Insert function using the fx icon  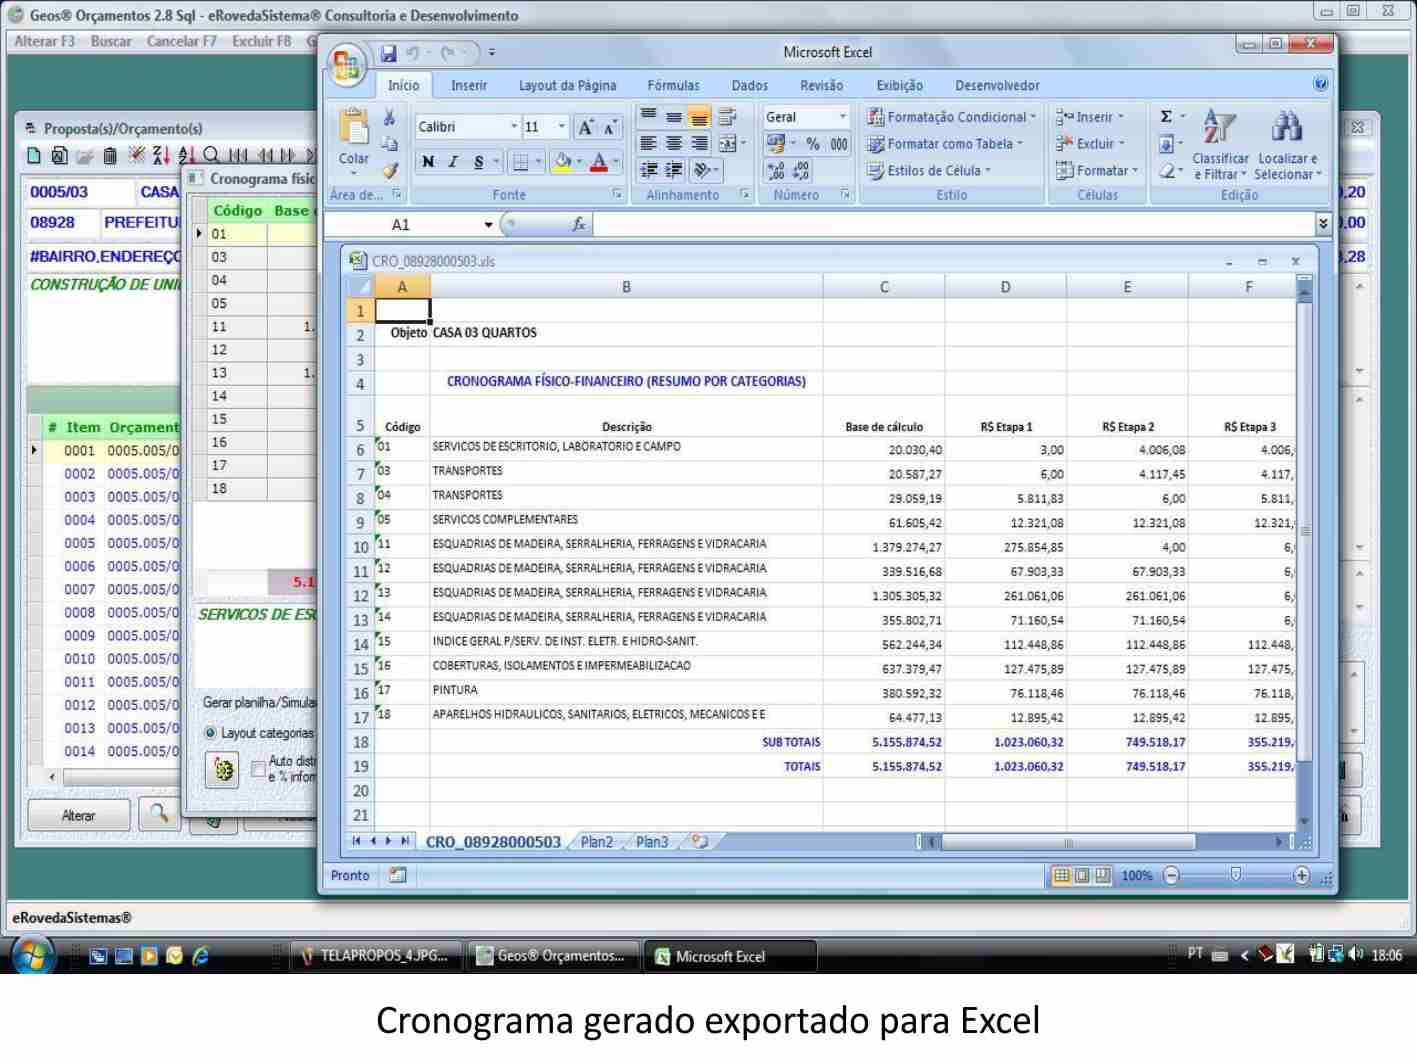pyautogui.click(x=578, y=224)
